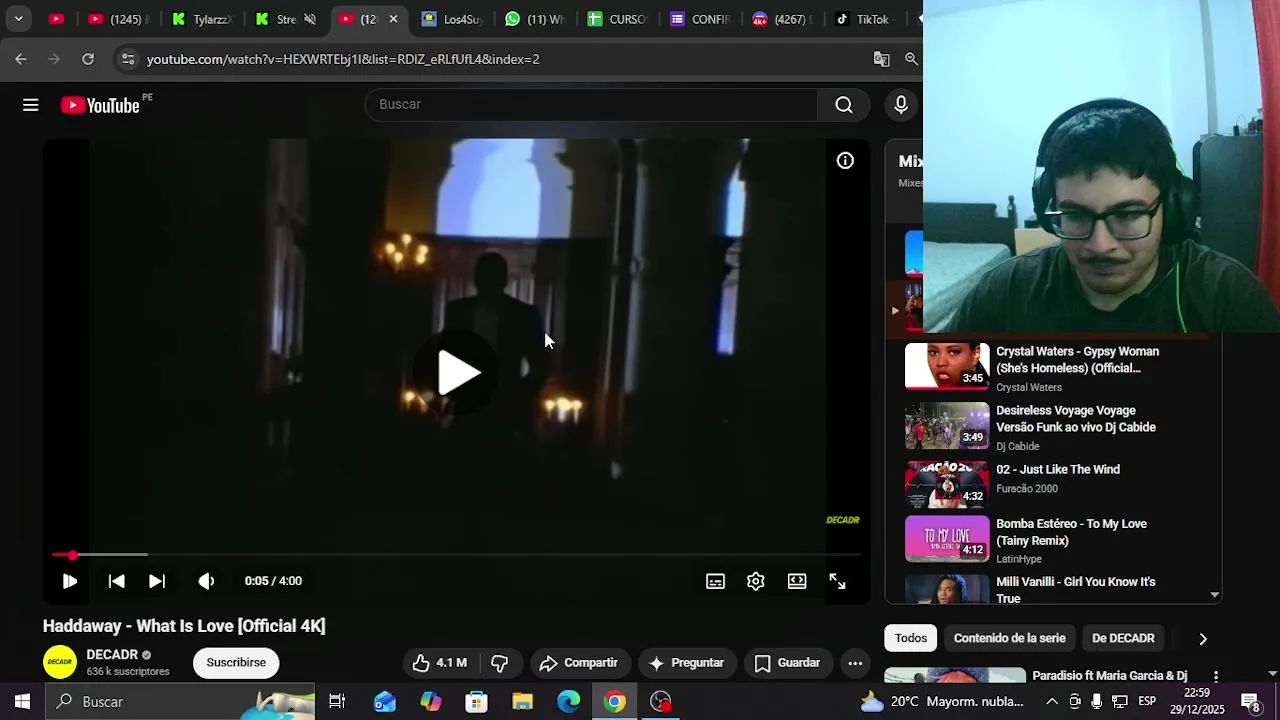Open Bomba Estéreo To My Love Tainy Remix

(x=1071, y=532)
